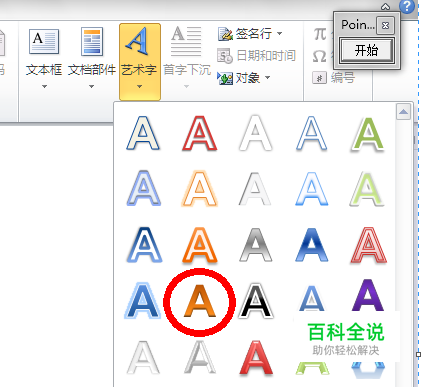Open the pi equation icon
The width and height of the screenshot is (425, 387).
click(320, 34)
